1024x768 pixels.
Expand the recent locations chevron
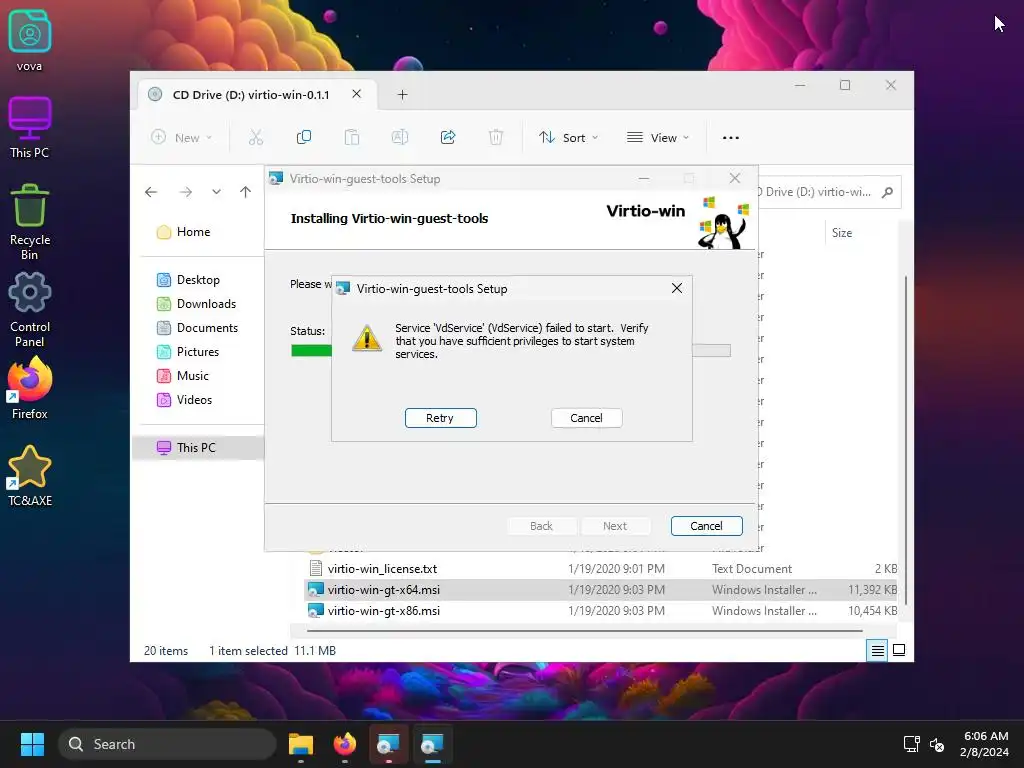[216, 192]
